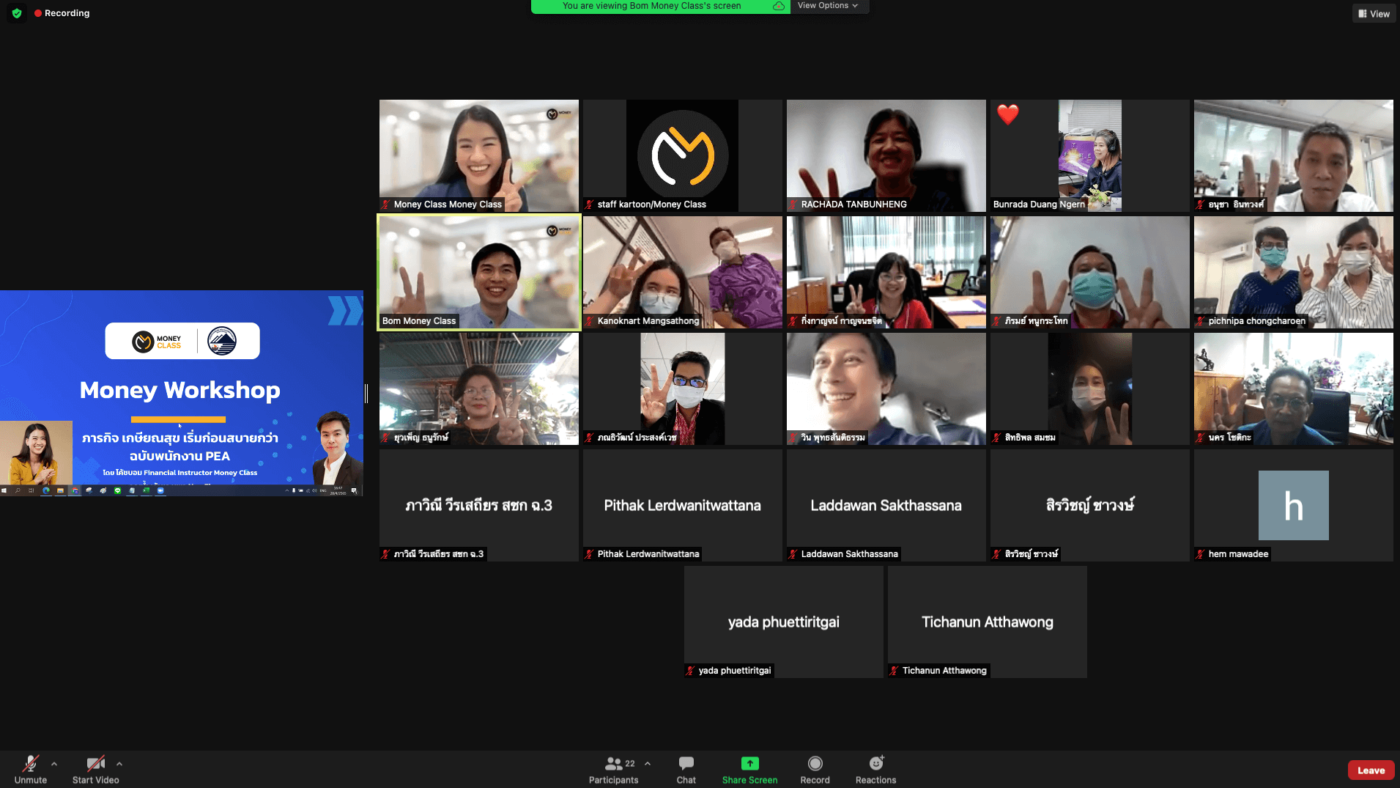Select the Money Workshop shared screen
The image size is (1400, 788).
tap(181, 392)
